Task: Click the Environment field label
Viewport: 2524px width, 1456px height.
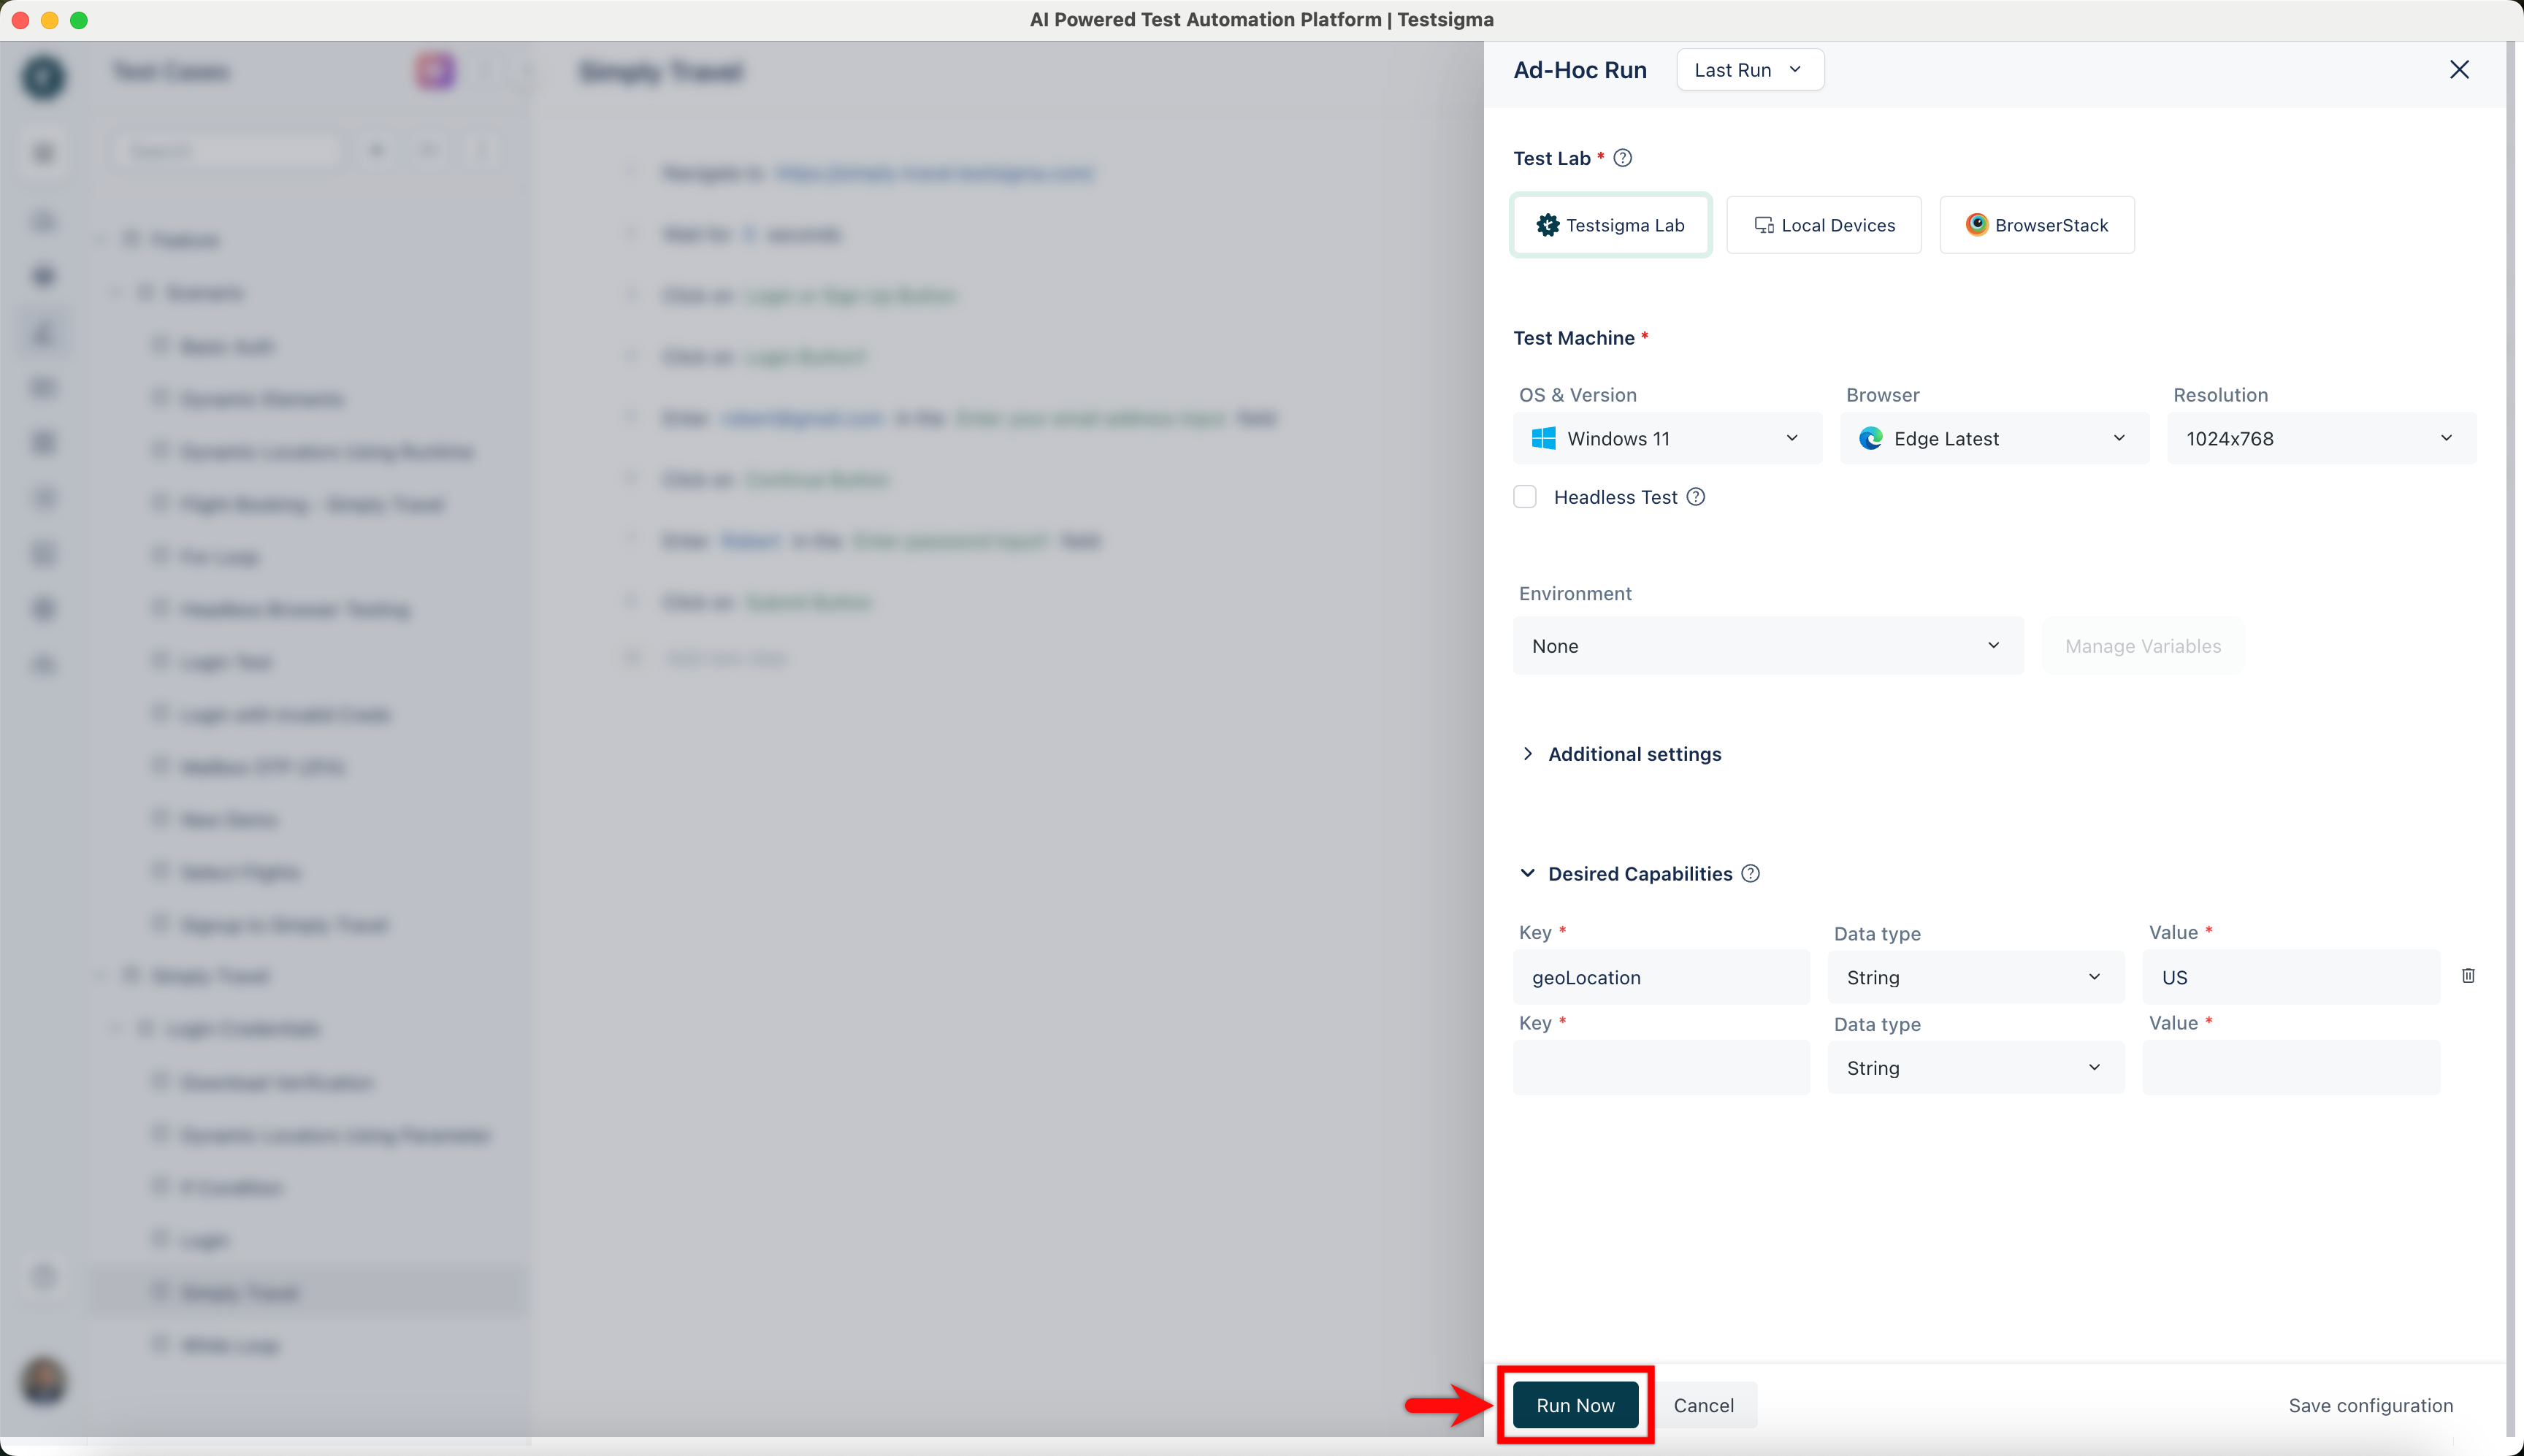Action: [x=1575, y=593]
